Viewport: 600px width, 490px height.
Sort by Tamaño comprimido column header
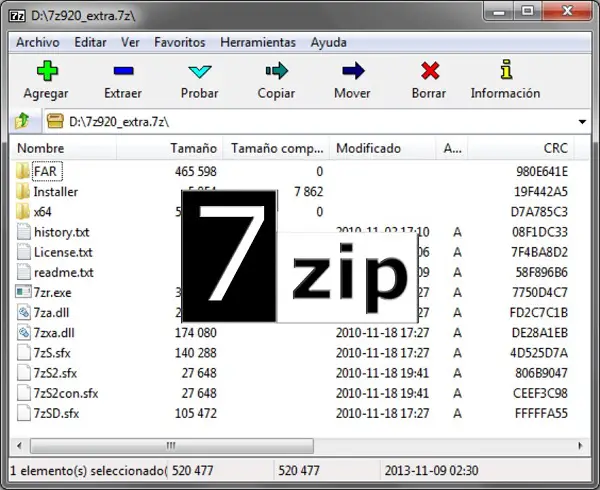(x=276, y=148)
